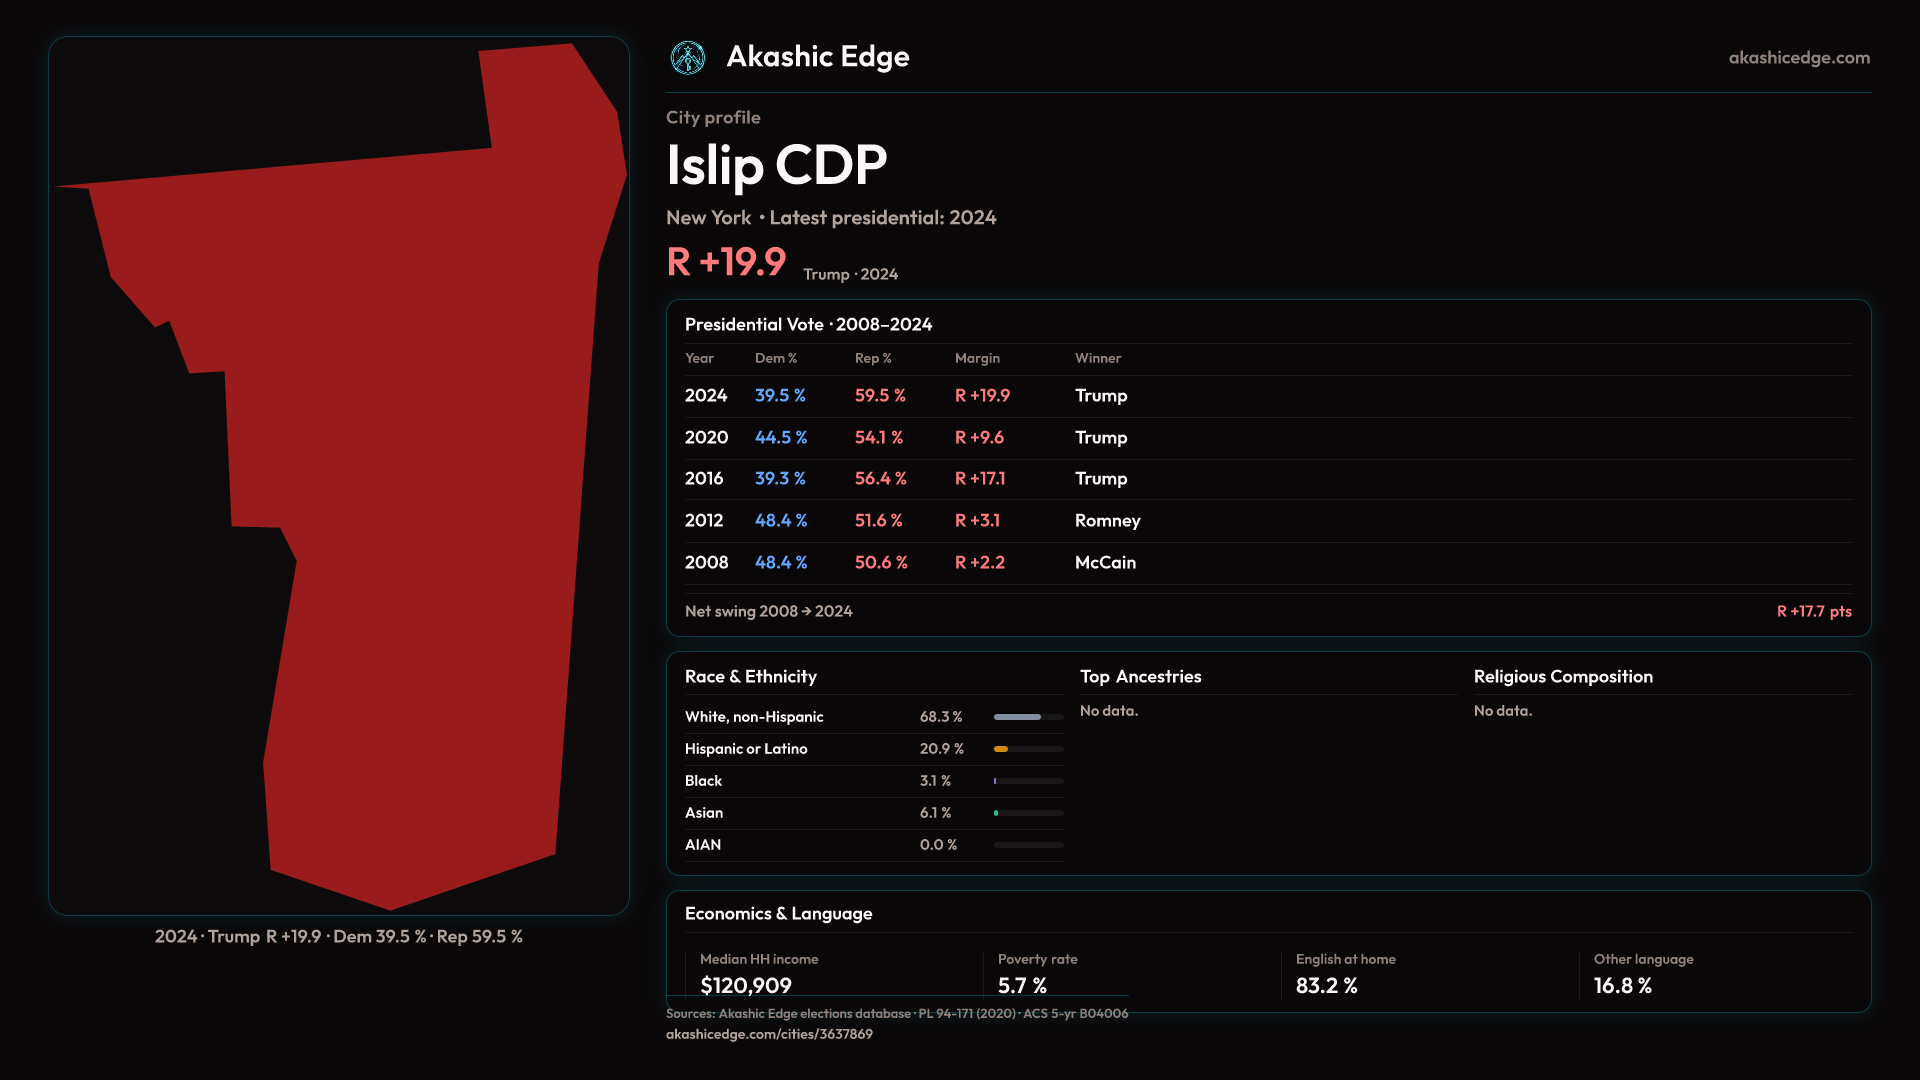Screen dimensions: 1920x1080
Task: Click the Akashic Edge logo icon
Action: coord(688,58)
